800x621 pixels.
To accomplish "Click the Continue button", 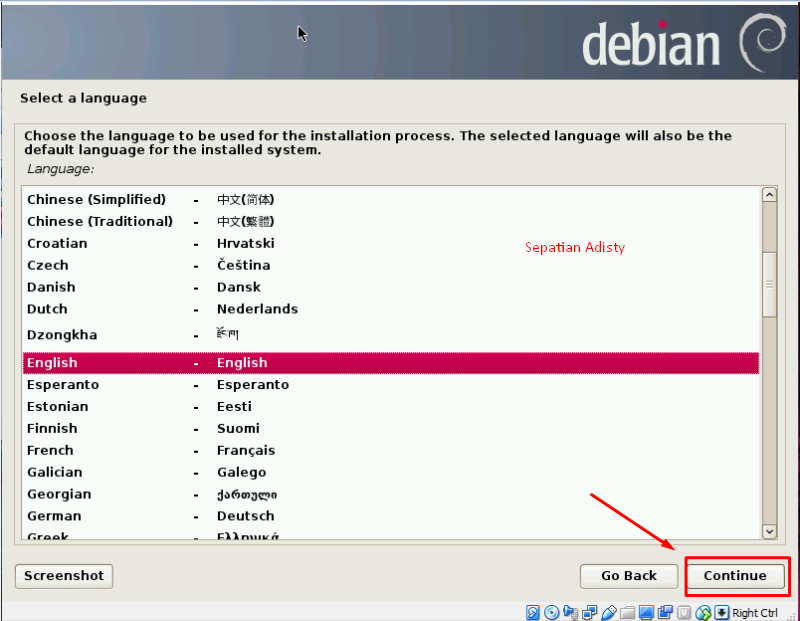I will tap(736, 576).
